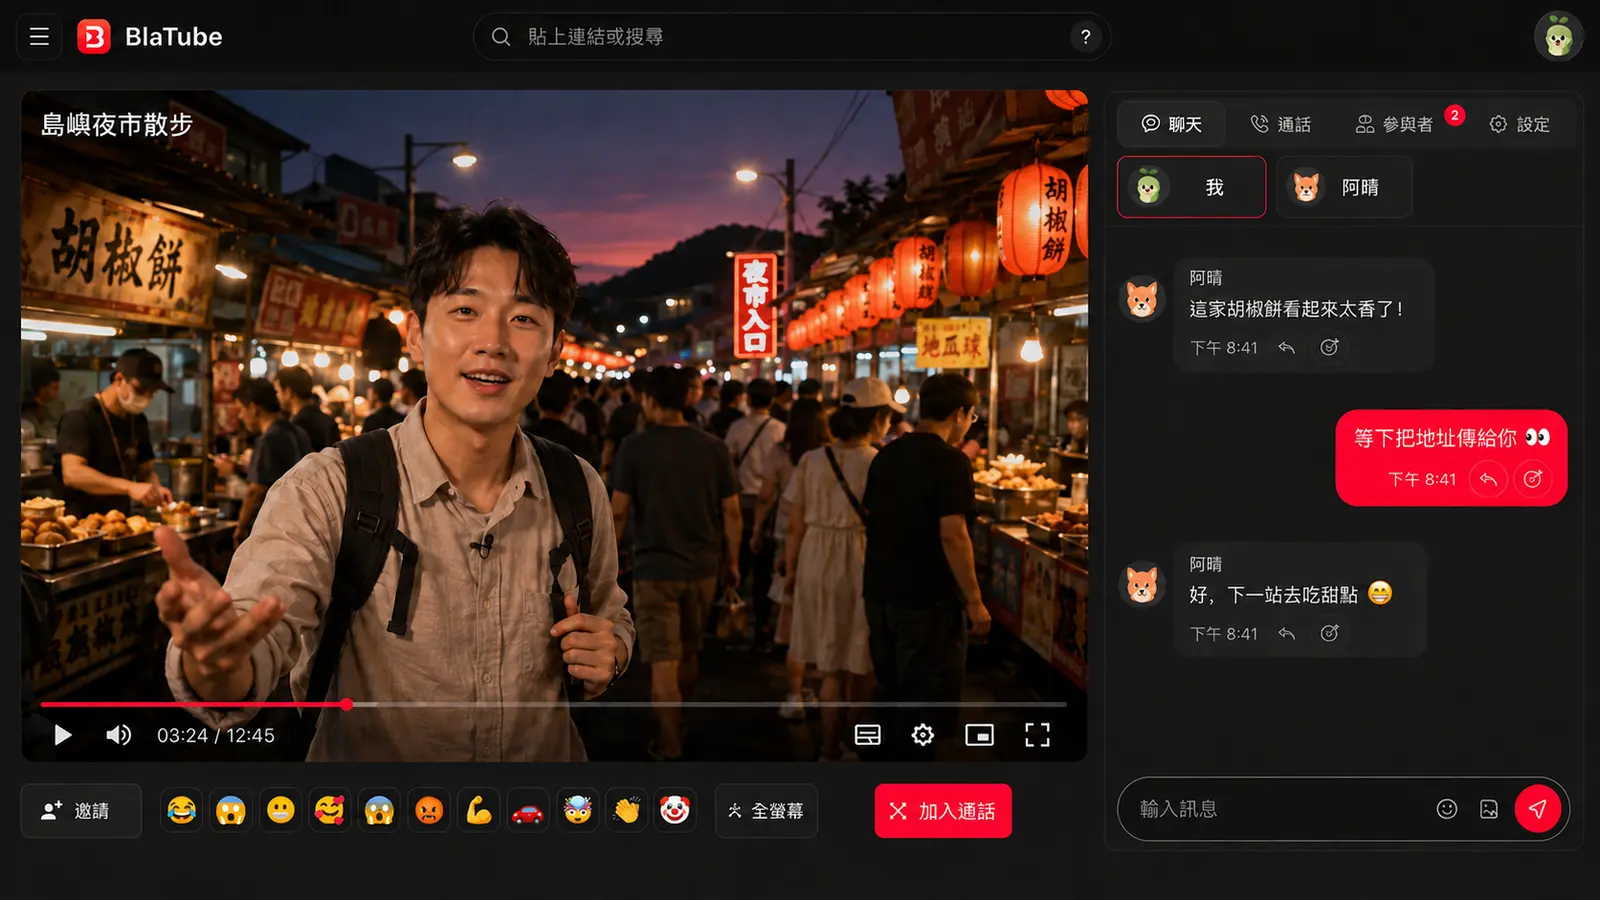
Task: Send the laughing-crying emoji reaction
Action: pyautogui.click(x=181, y=810)
